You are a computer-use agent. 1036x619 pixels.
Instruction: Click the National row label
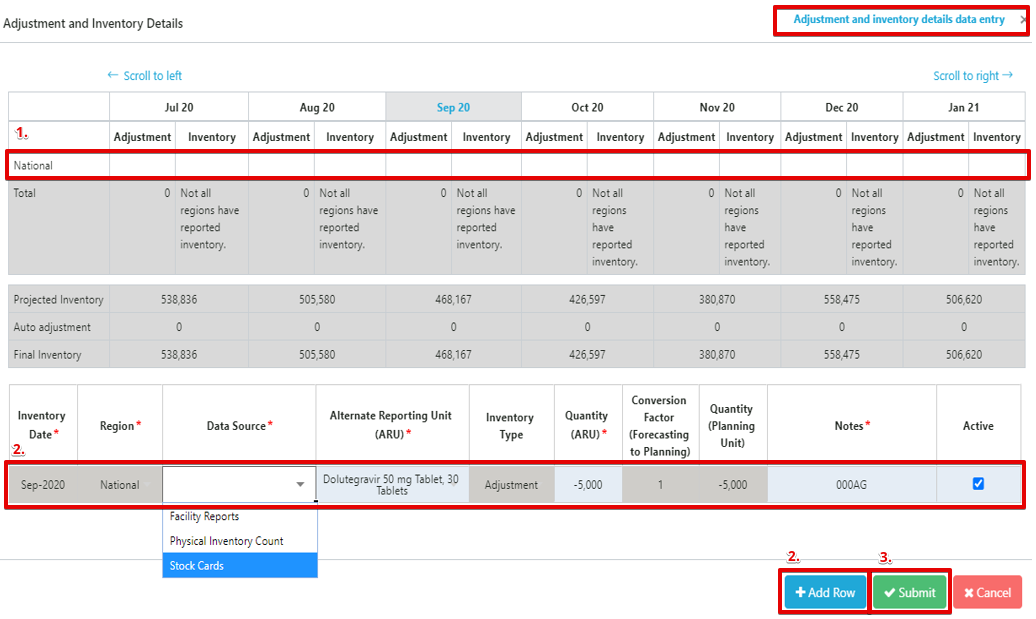coord(33,165)
